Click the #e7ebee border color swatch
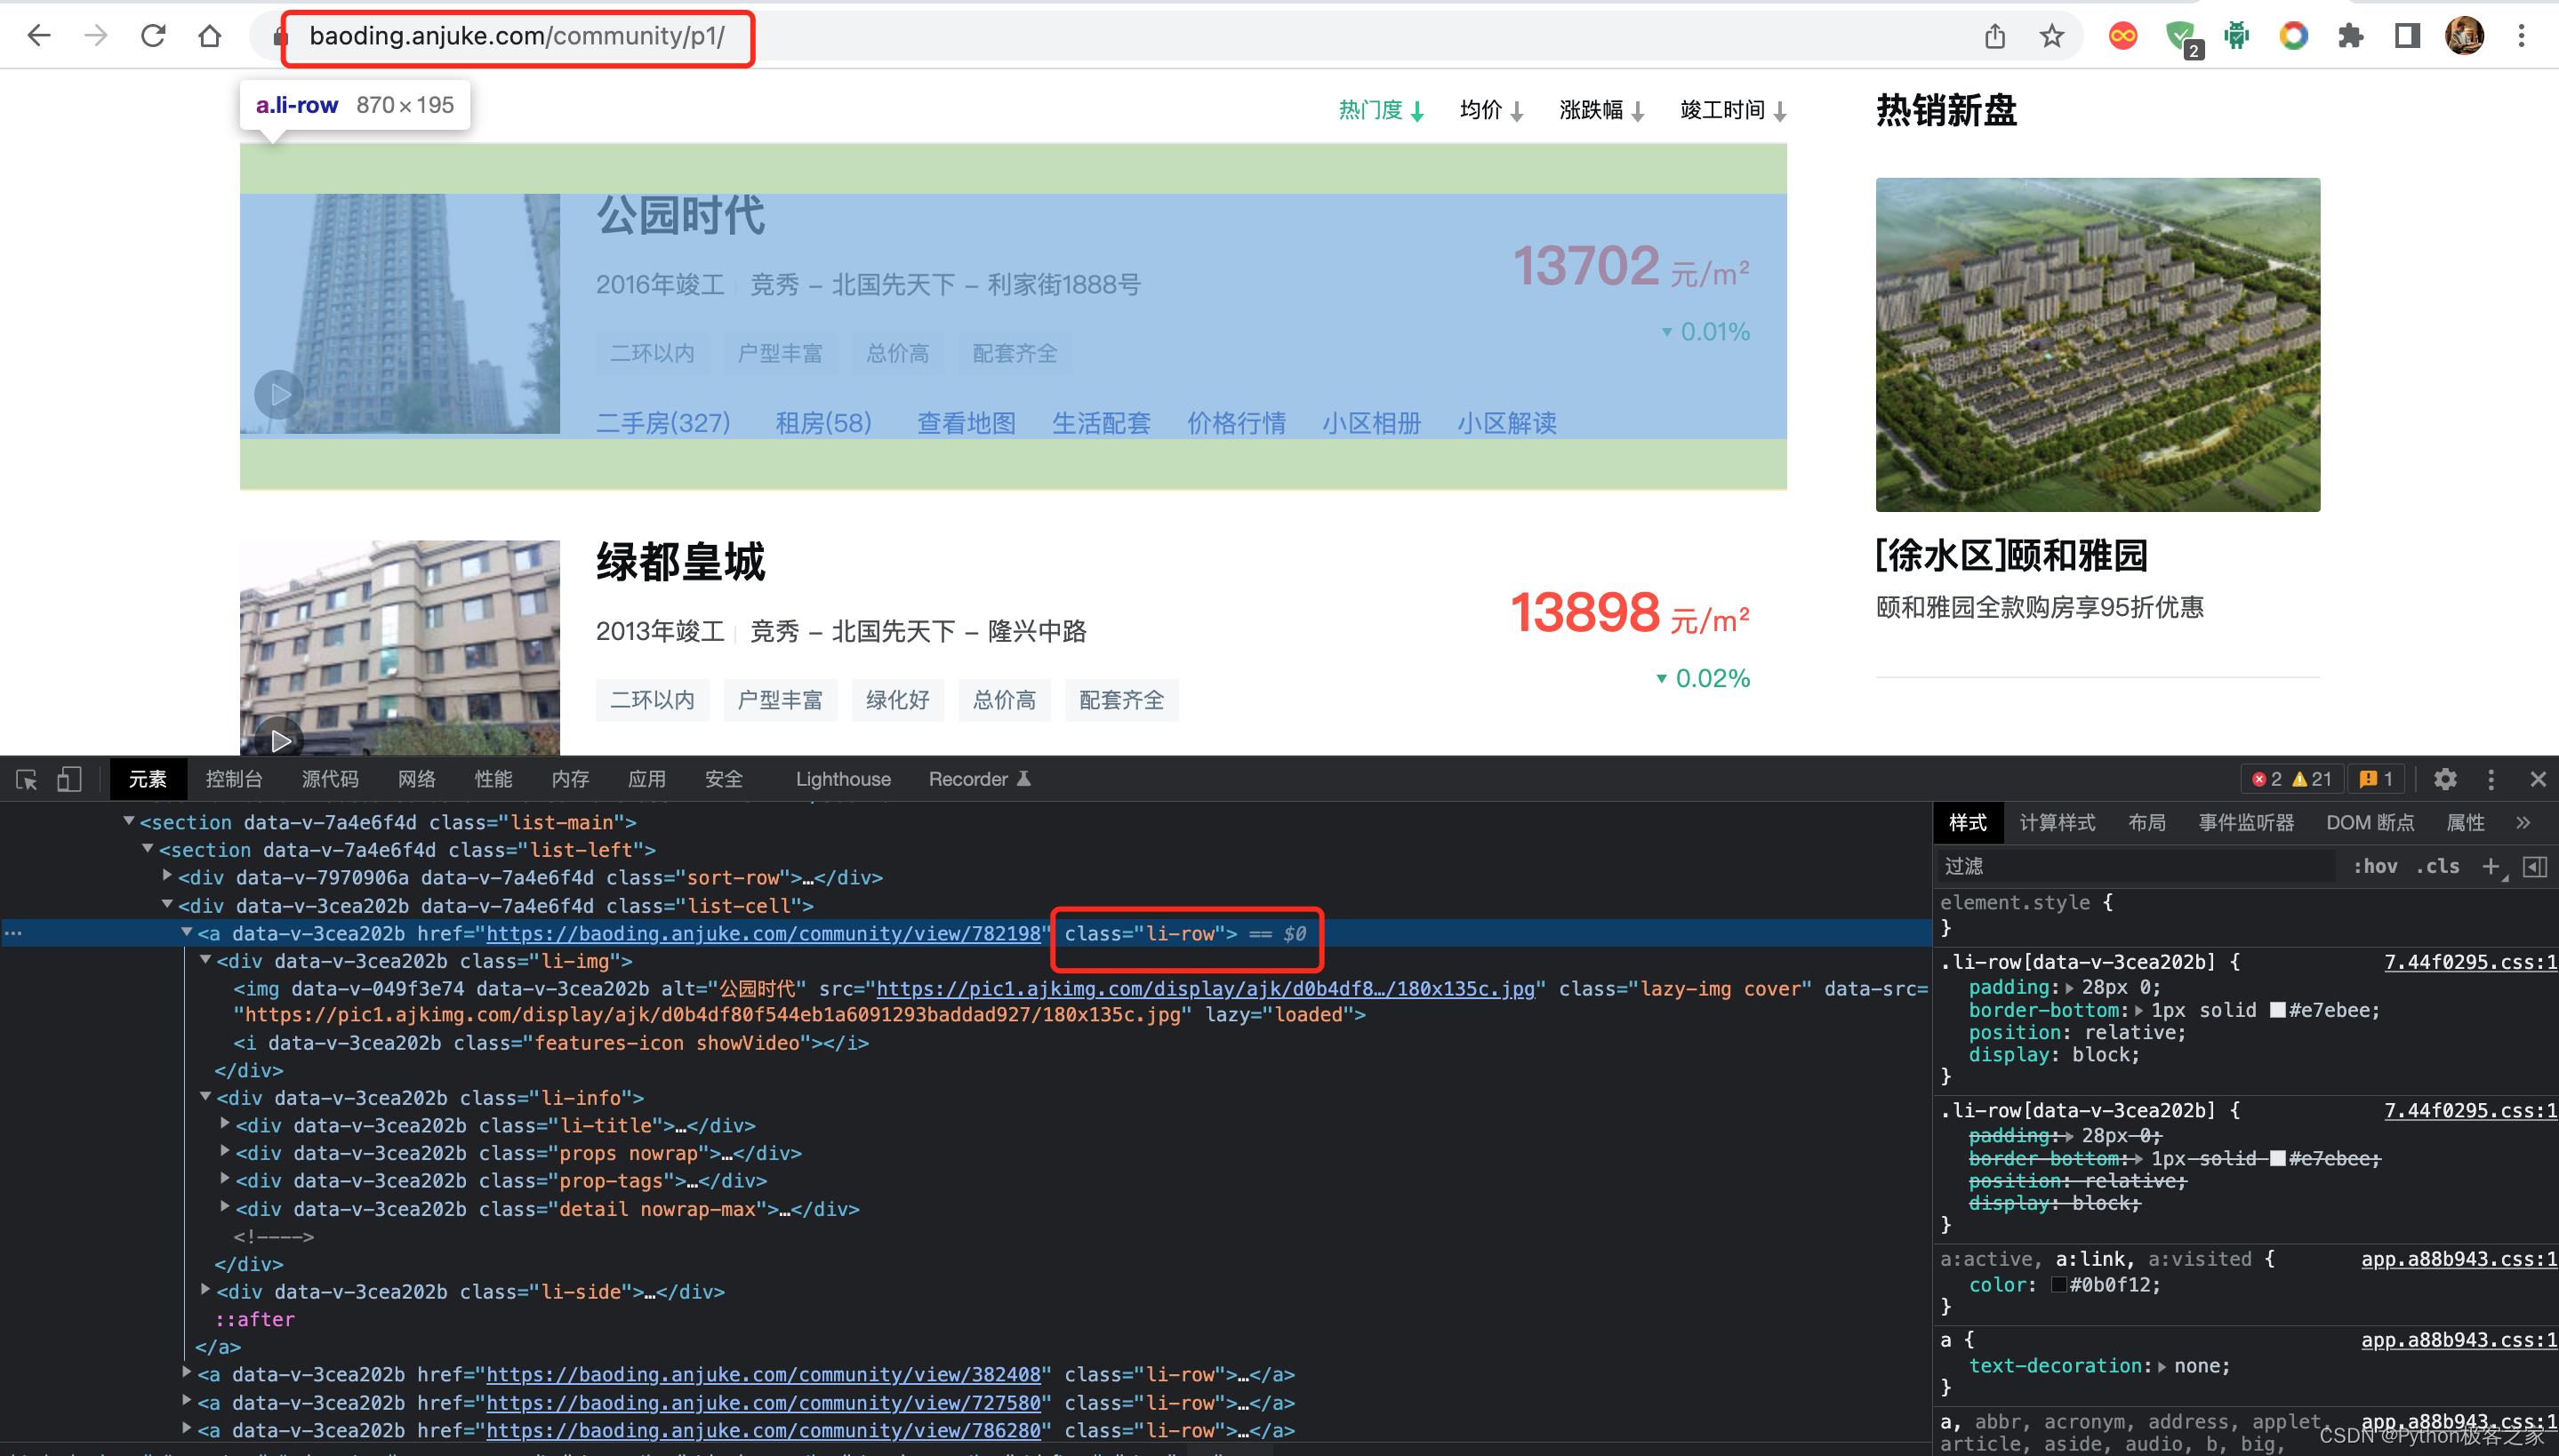Screen dimensions: 2559x1456 [x=2278, y=1010]
